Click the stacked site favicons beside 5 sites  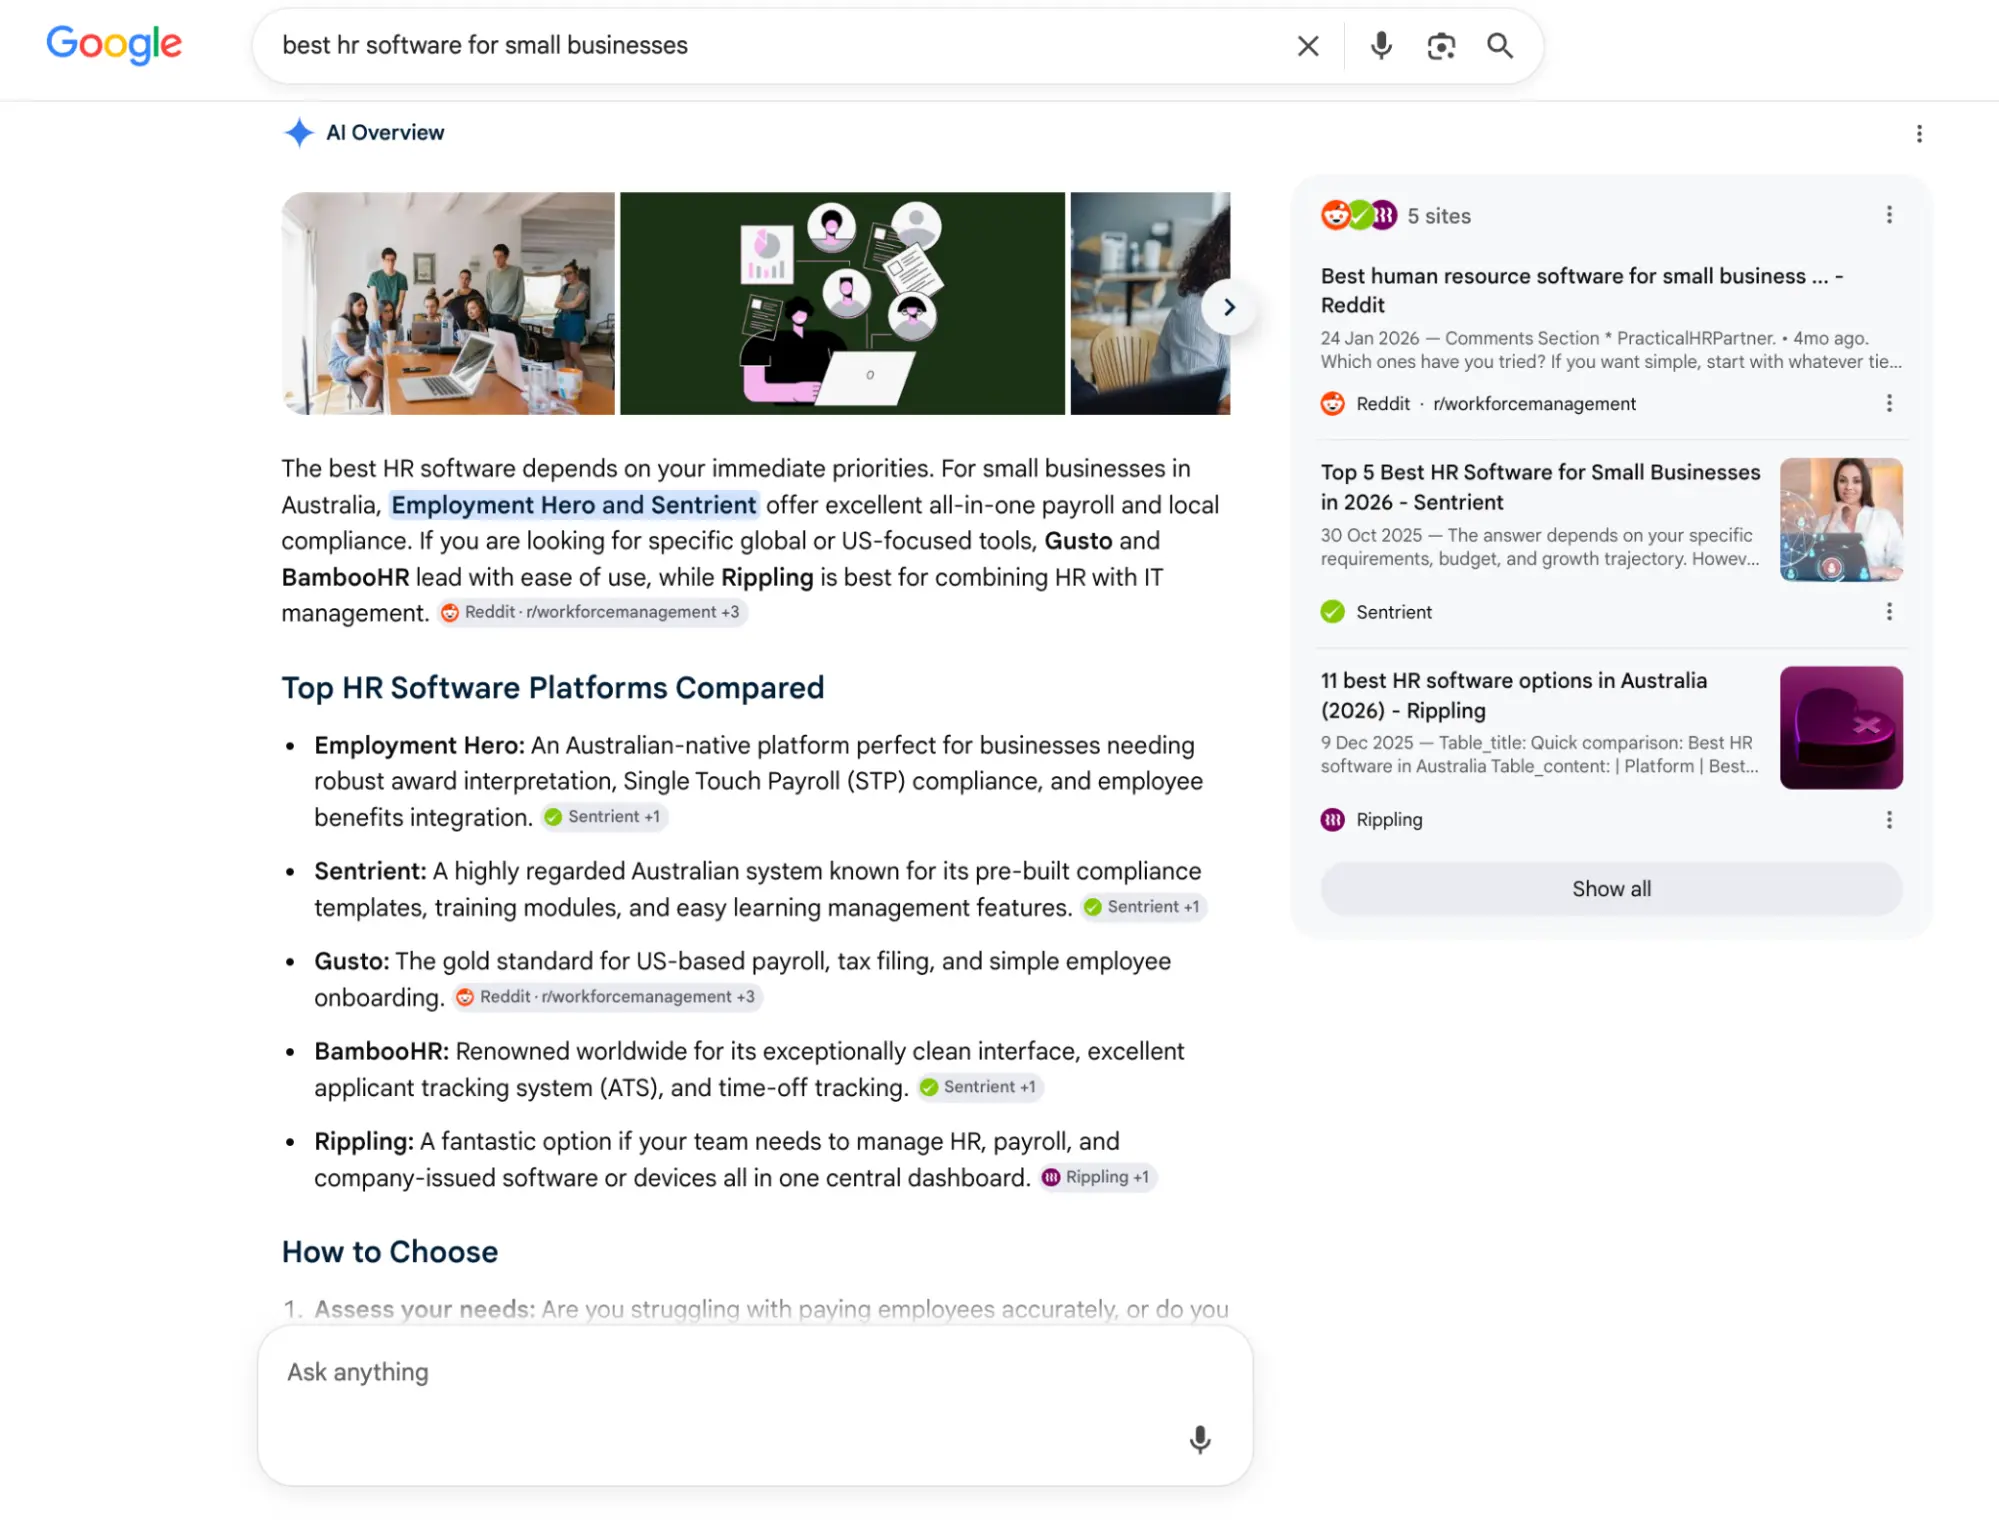tap(1358, 215)
